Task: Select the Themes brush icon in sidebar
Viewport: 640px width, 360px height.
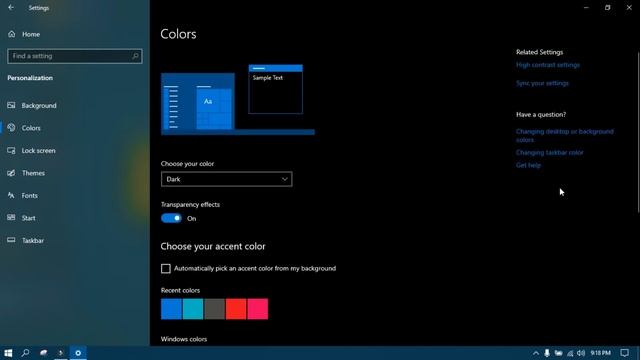Action: coord(11,173)
